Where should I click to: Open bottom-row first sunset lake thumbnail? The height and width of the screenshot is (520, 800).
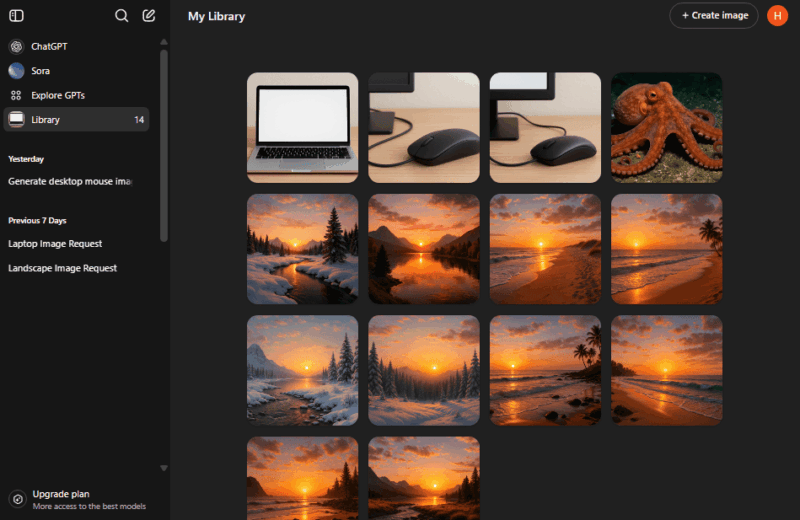tap(303, 479)
